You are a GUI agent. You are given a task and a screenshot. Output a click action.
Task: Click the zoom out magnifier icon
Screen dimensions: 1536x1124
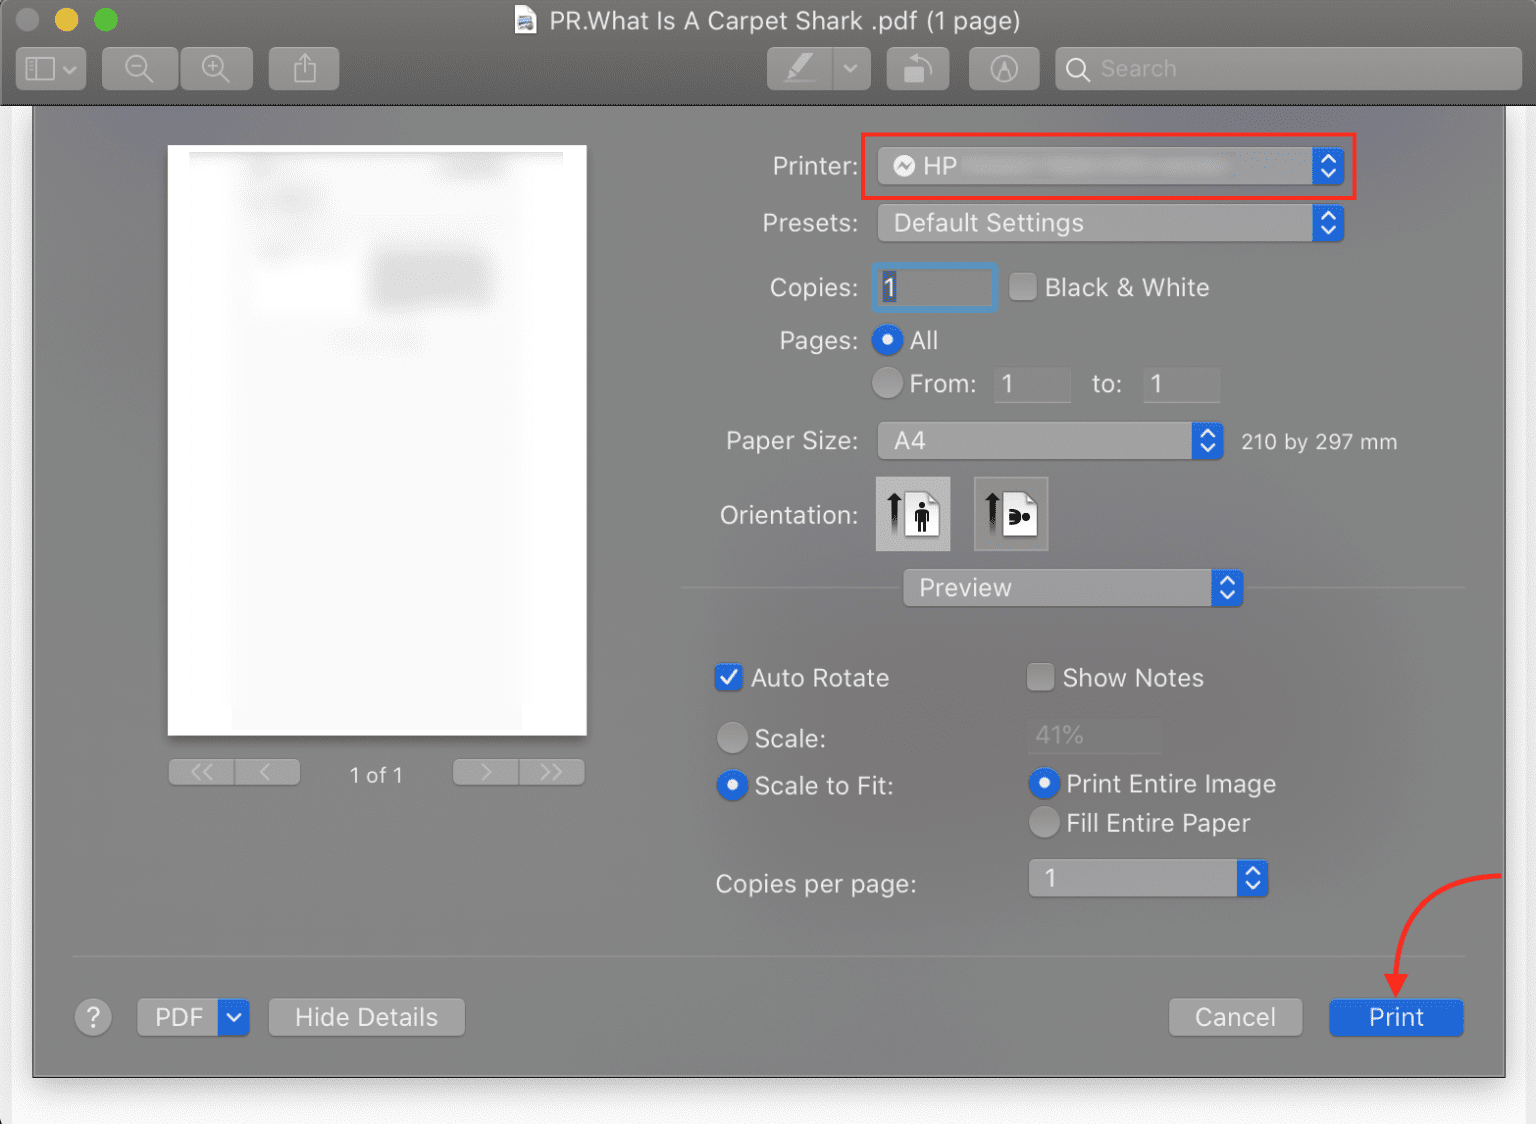click(139, 68)
